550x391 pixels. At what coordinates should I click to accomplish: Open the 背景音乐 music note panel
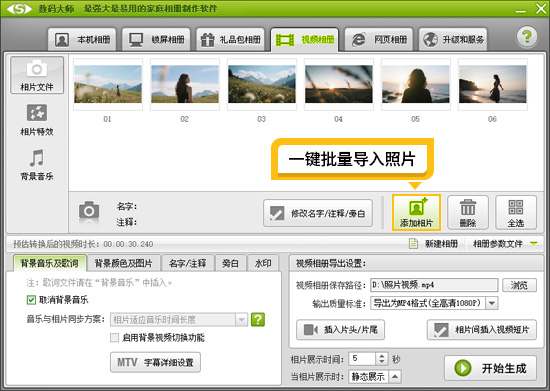click(37, 164)
